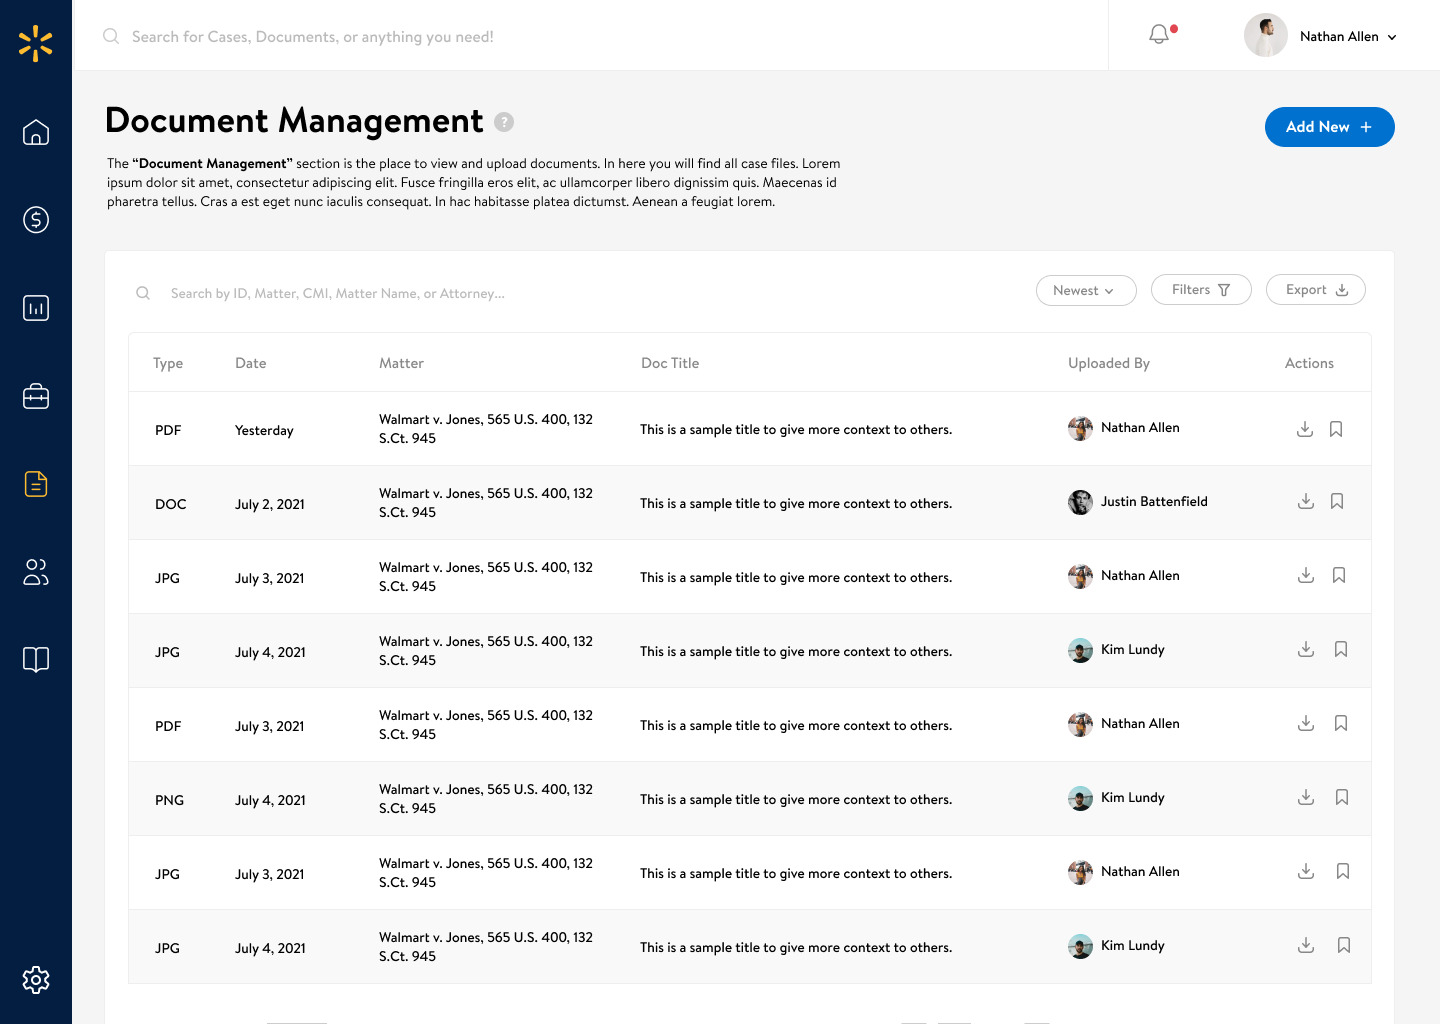The image size is (1440, 1024).
Task: Expand the Nathan Allen profile menu
Action: tap(1320, 36)
